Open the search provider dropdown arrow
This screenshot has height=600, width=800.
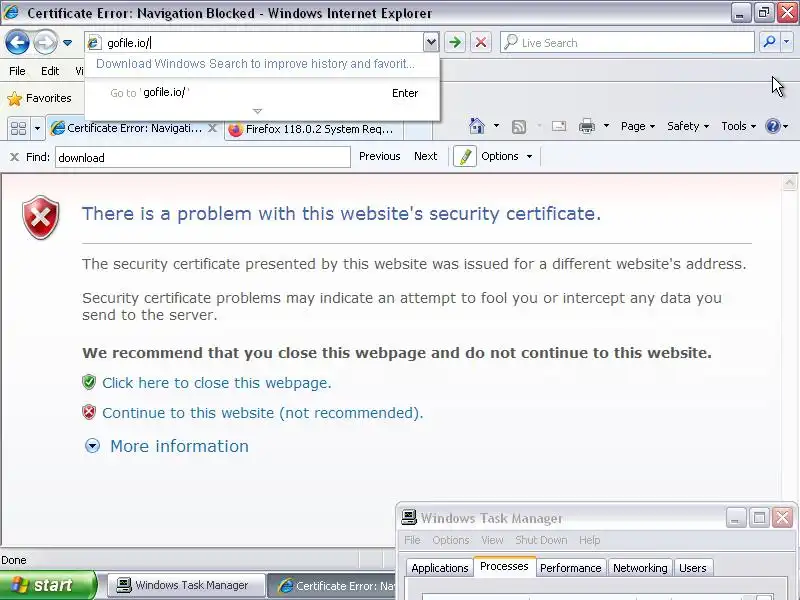[787, 42]
